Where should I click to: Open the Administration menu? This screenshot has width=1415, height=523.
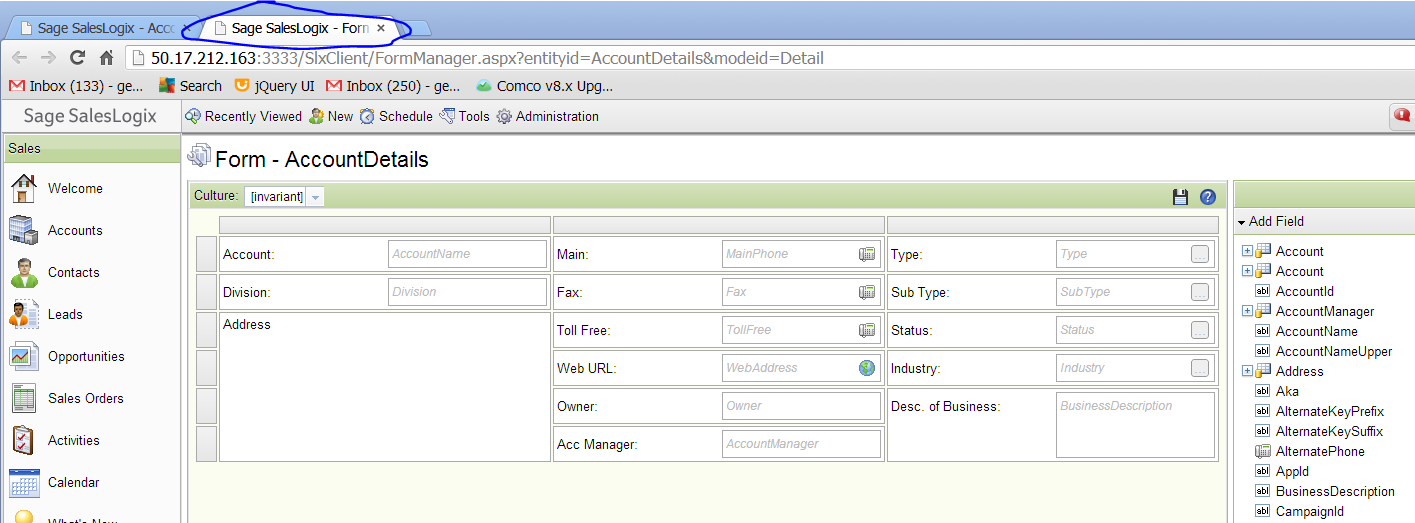547,116
